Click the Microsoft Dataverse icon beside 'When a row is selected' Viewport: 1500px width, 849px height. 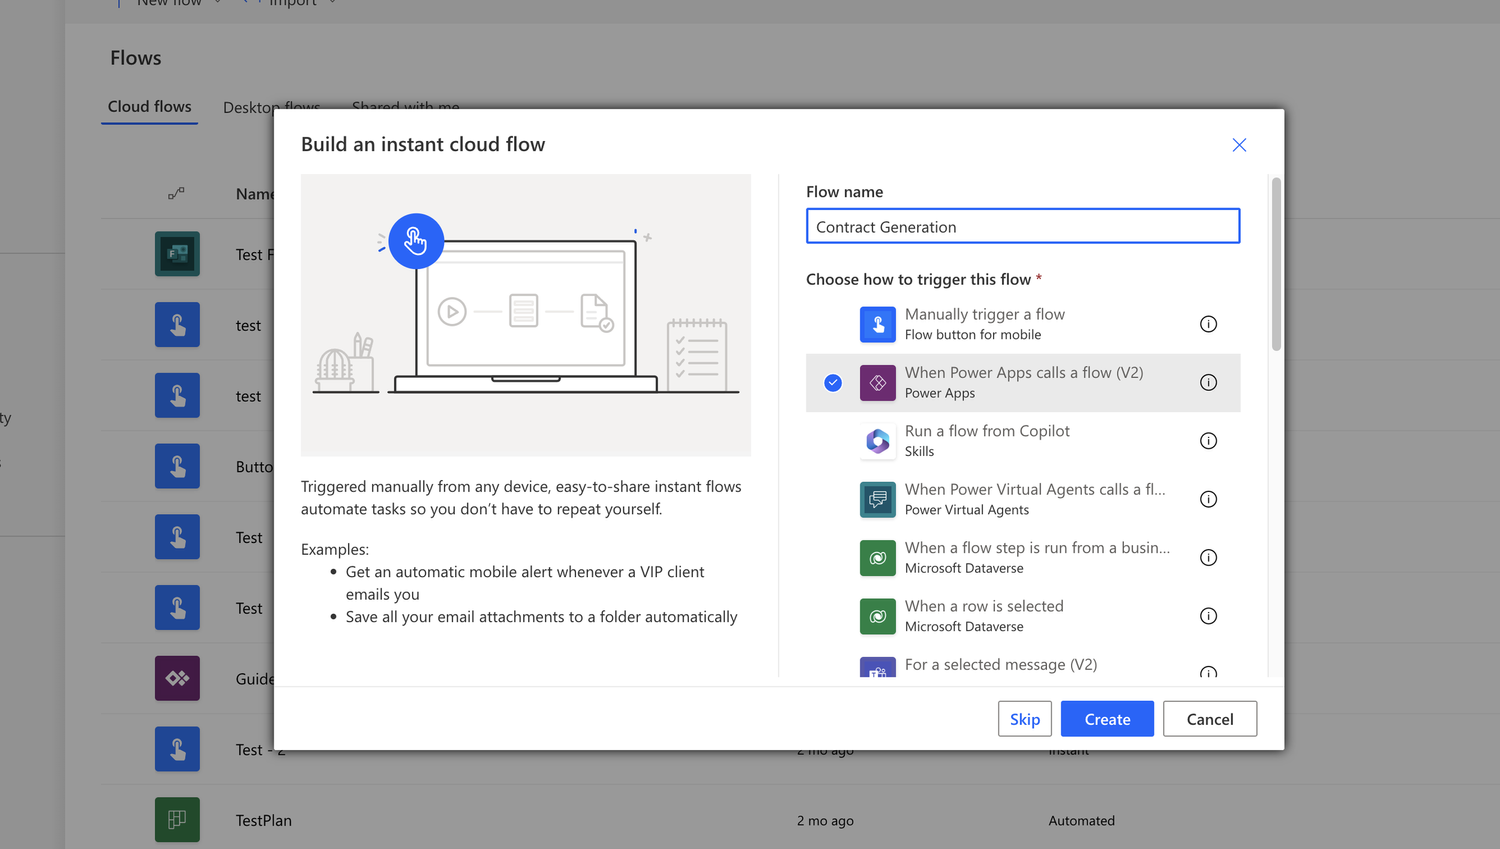click(x=877, y=616)
